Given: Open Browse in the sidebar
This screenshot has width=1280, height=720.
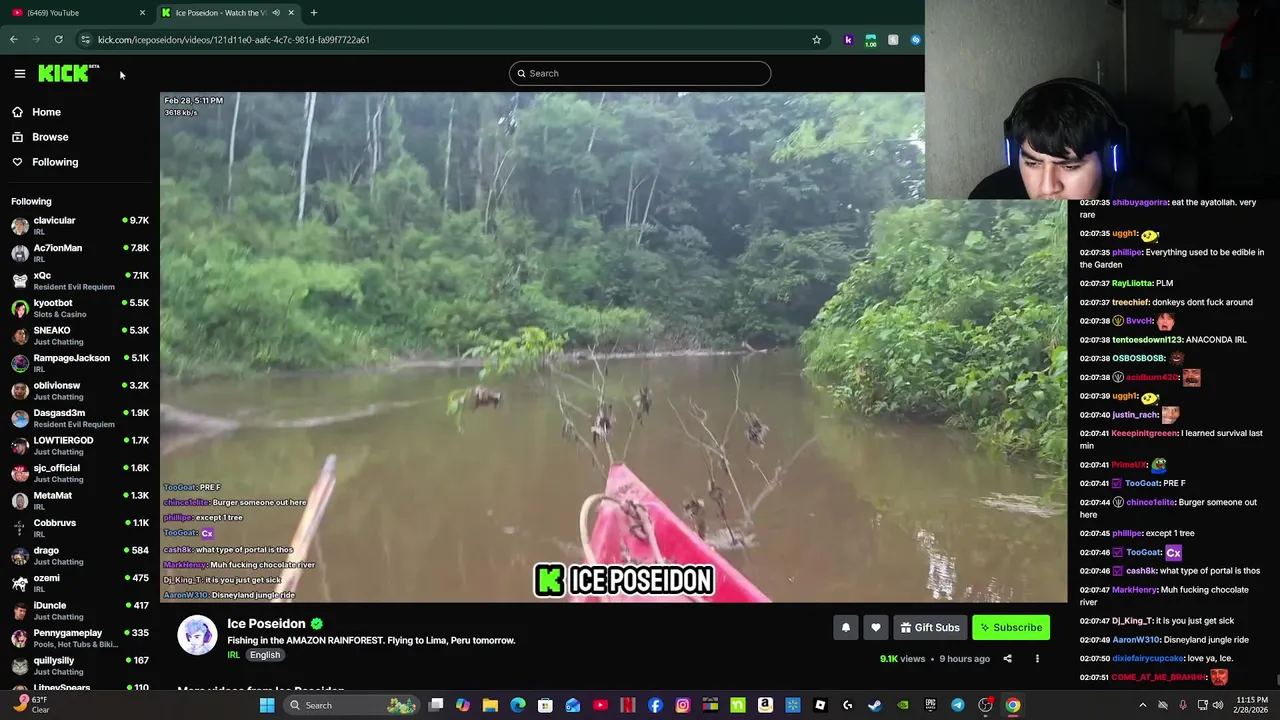Looking at the screenshot, I should (x=50, y=137).
